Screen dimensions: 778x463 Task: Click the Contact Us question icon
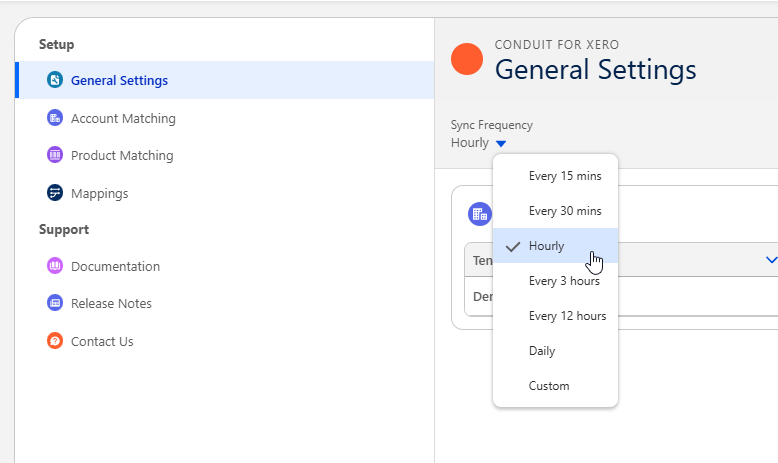click(x=55, y=341)
